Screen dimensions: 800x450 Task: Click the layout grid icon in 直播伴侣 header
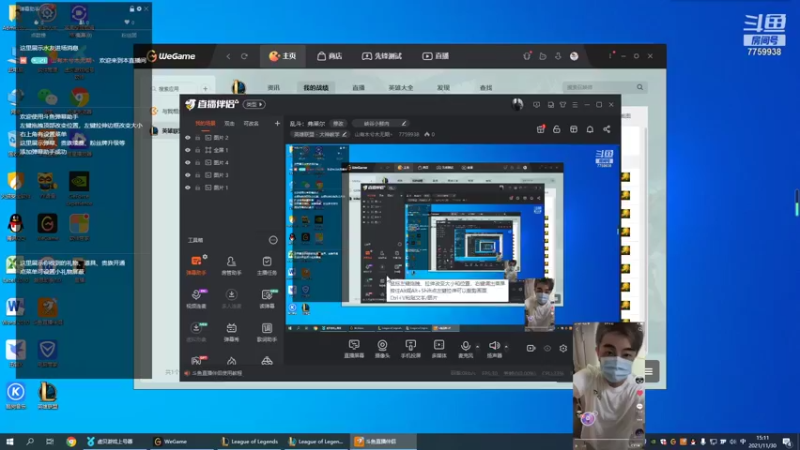(x=573, y=130)
